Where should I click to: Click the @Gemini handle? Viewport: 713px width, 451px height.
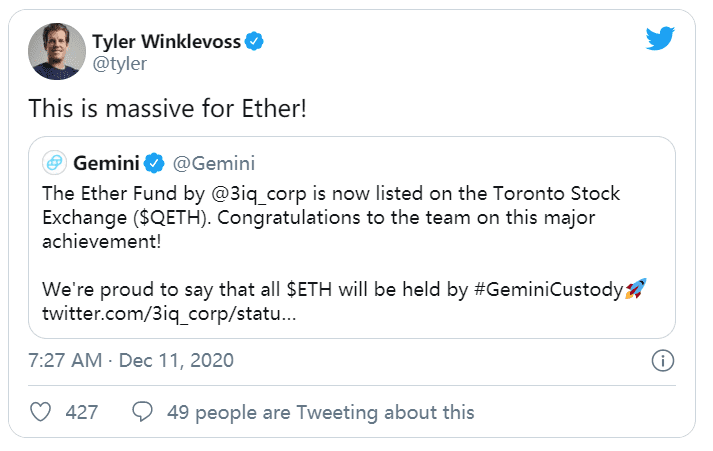(x=208, y=162)
